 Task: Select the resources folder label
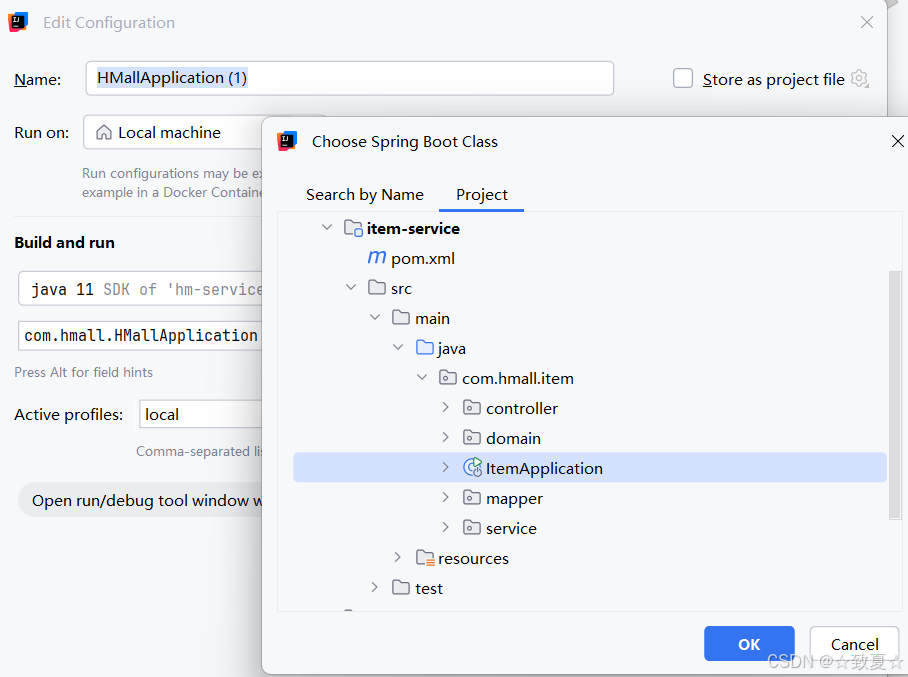[473, 558]
